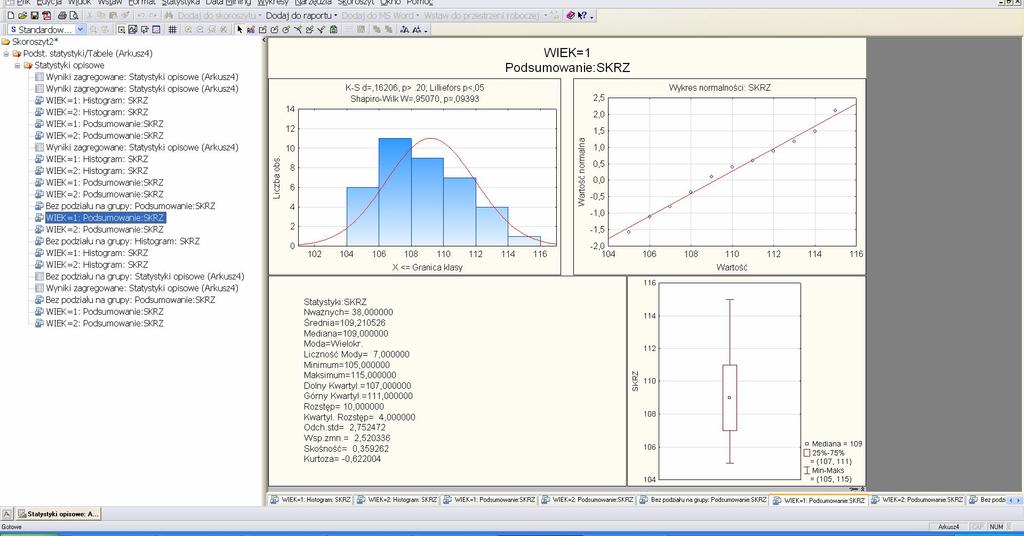Click the polyline drawing tool icon
The image size is (1024, 536).
298,29
